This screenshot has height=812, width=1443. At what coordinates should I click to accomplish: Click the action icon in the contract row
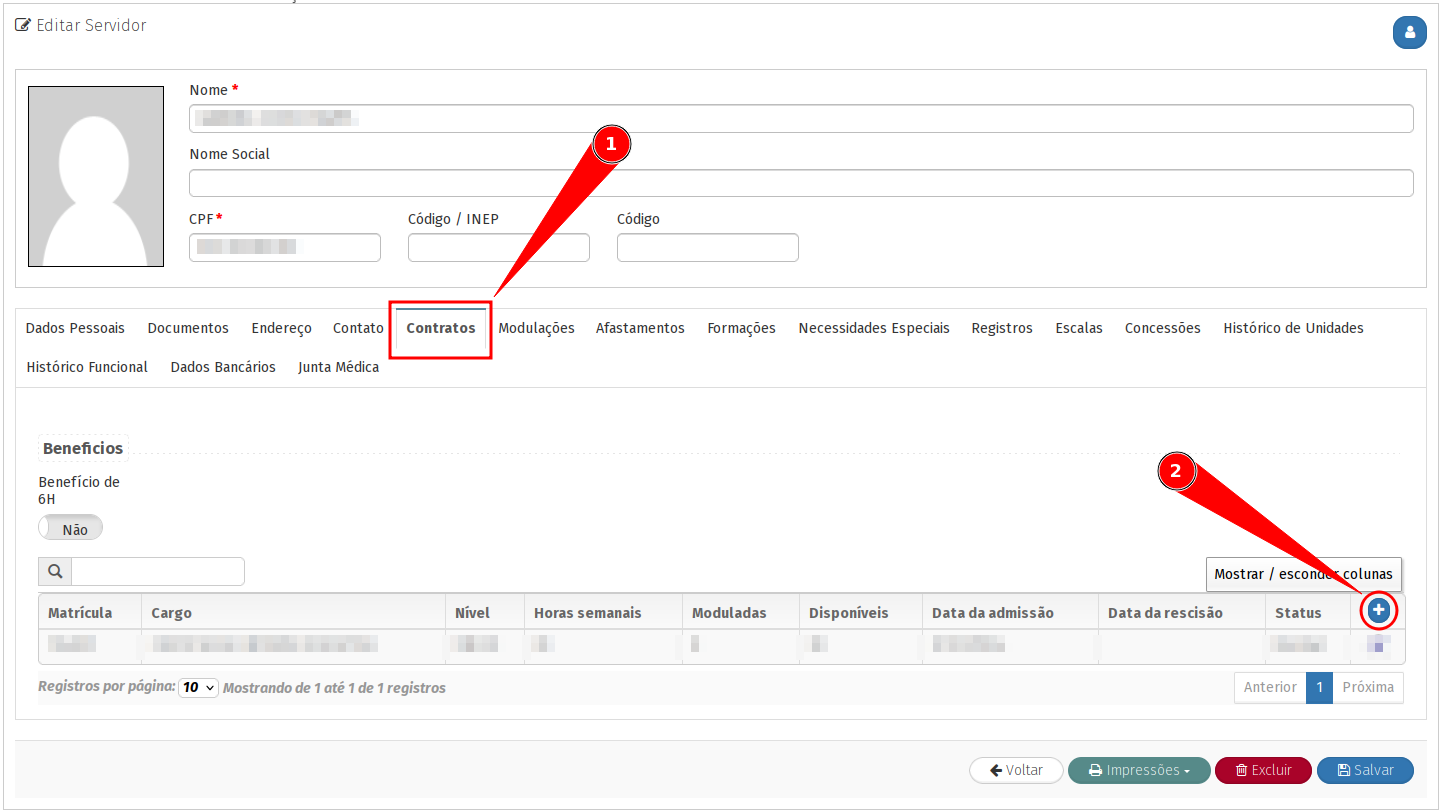pyautogui.click(x=1378, y=645)
